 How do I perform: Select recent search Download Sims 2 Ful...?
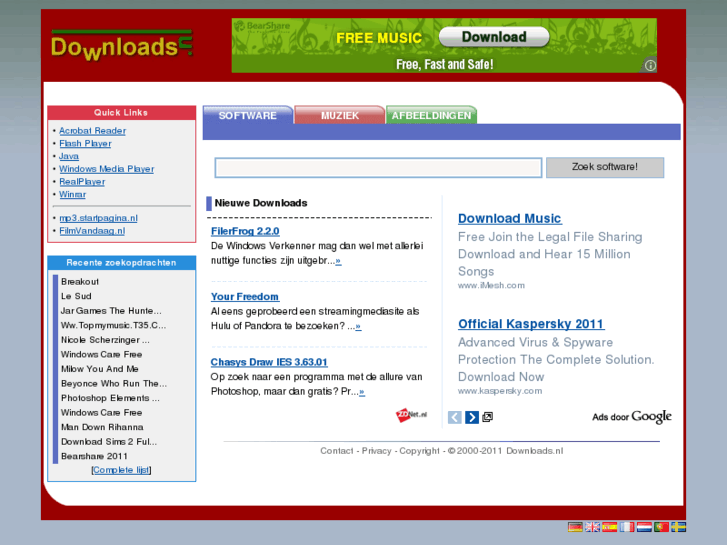[x=108, y=442]
